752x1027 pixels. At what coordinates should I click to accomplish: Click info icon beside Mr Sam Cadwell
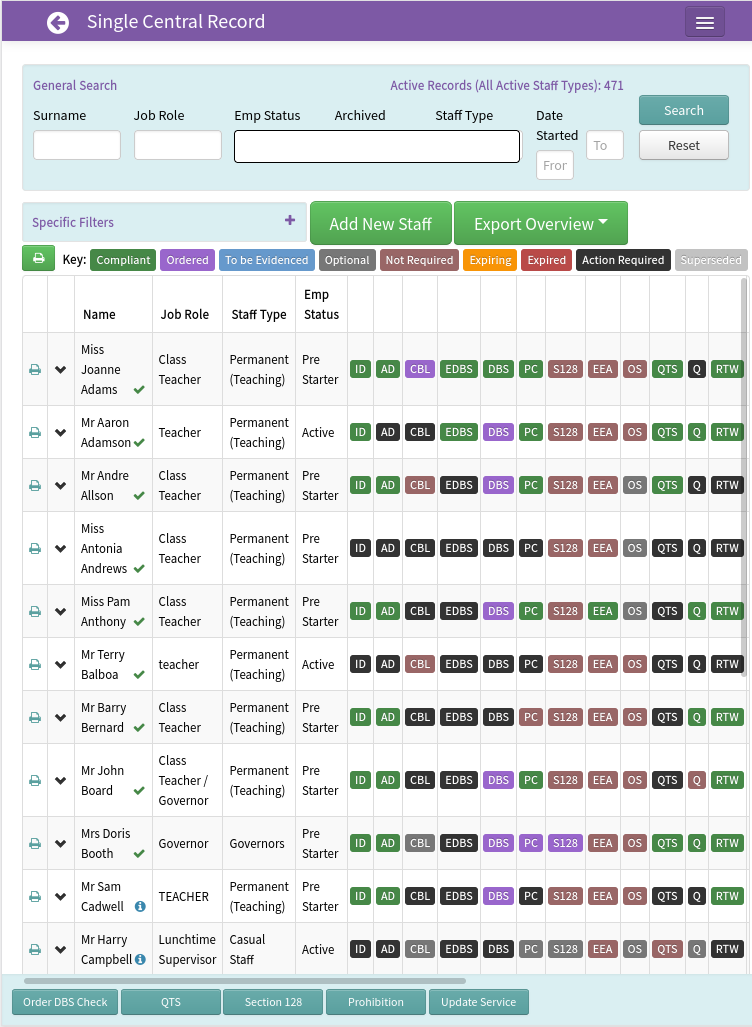[x=140, y=906]
